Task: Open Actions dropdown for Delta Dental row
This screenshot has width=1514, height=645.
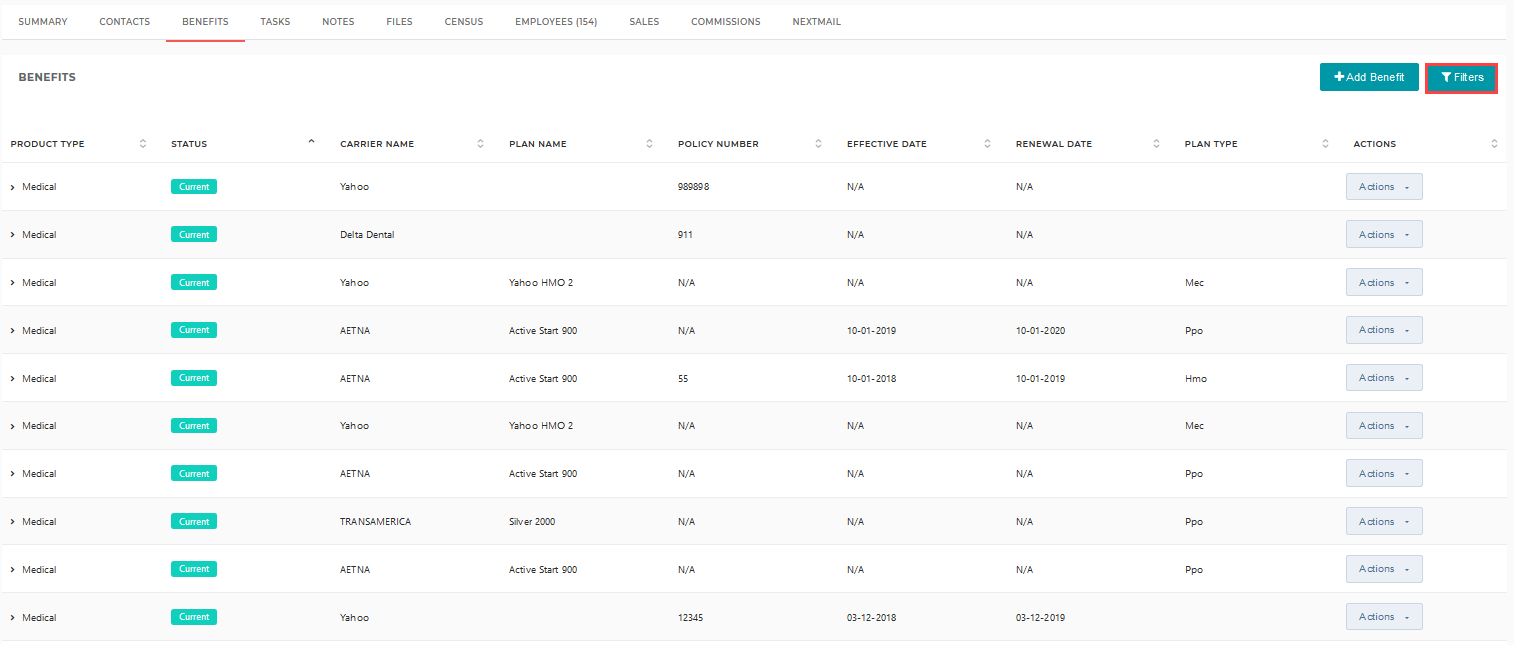Action: [x=1384, y=235]
